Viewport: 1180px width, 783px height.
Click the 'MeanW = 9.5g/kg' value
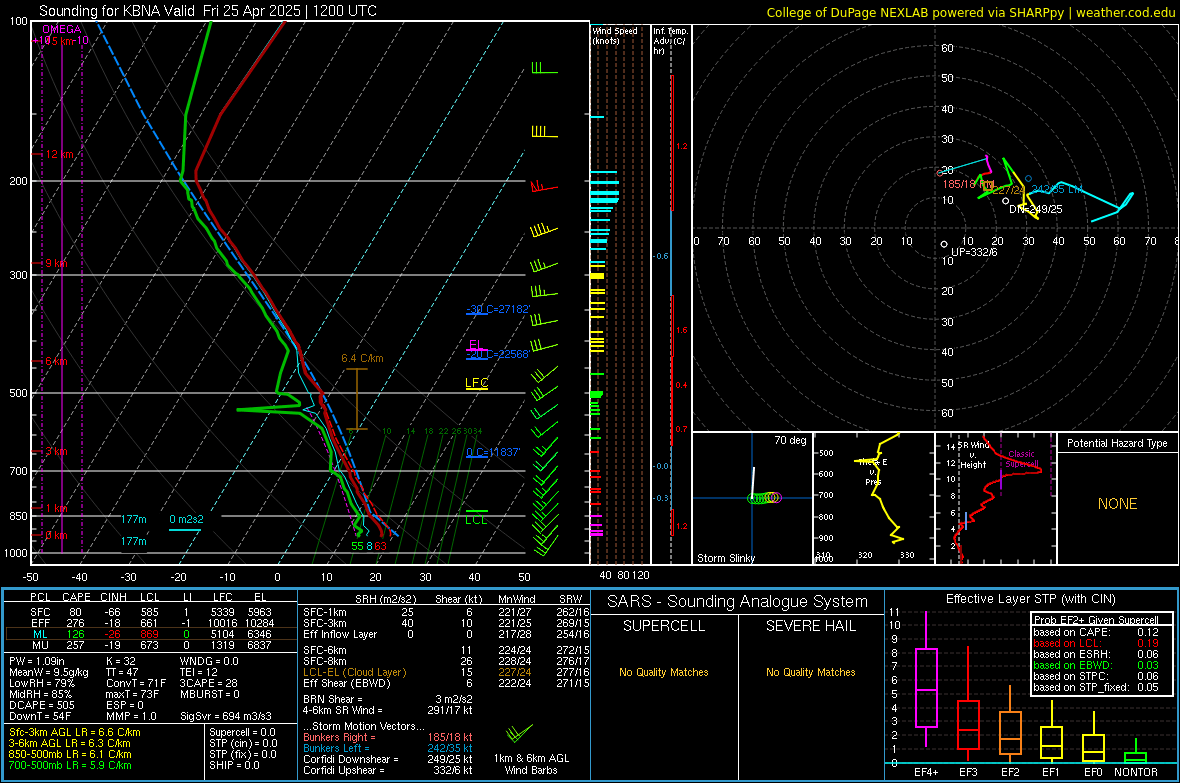(x=48, y=672)
